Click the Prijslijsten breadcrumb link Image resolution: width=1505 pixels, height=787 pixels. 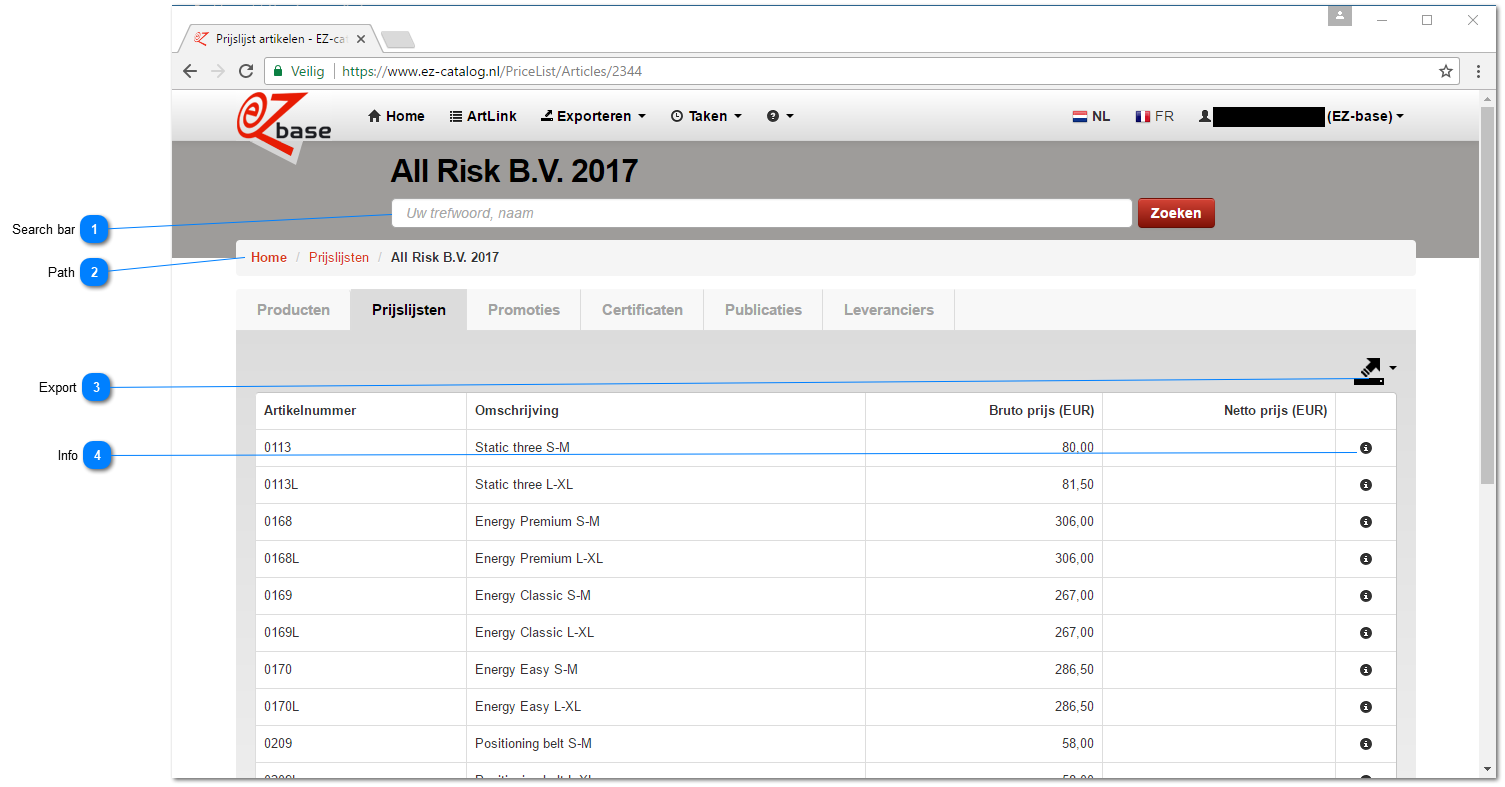pos(339,258)
